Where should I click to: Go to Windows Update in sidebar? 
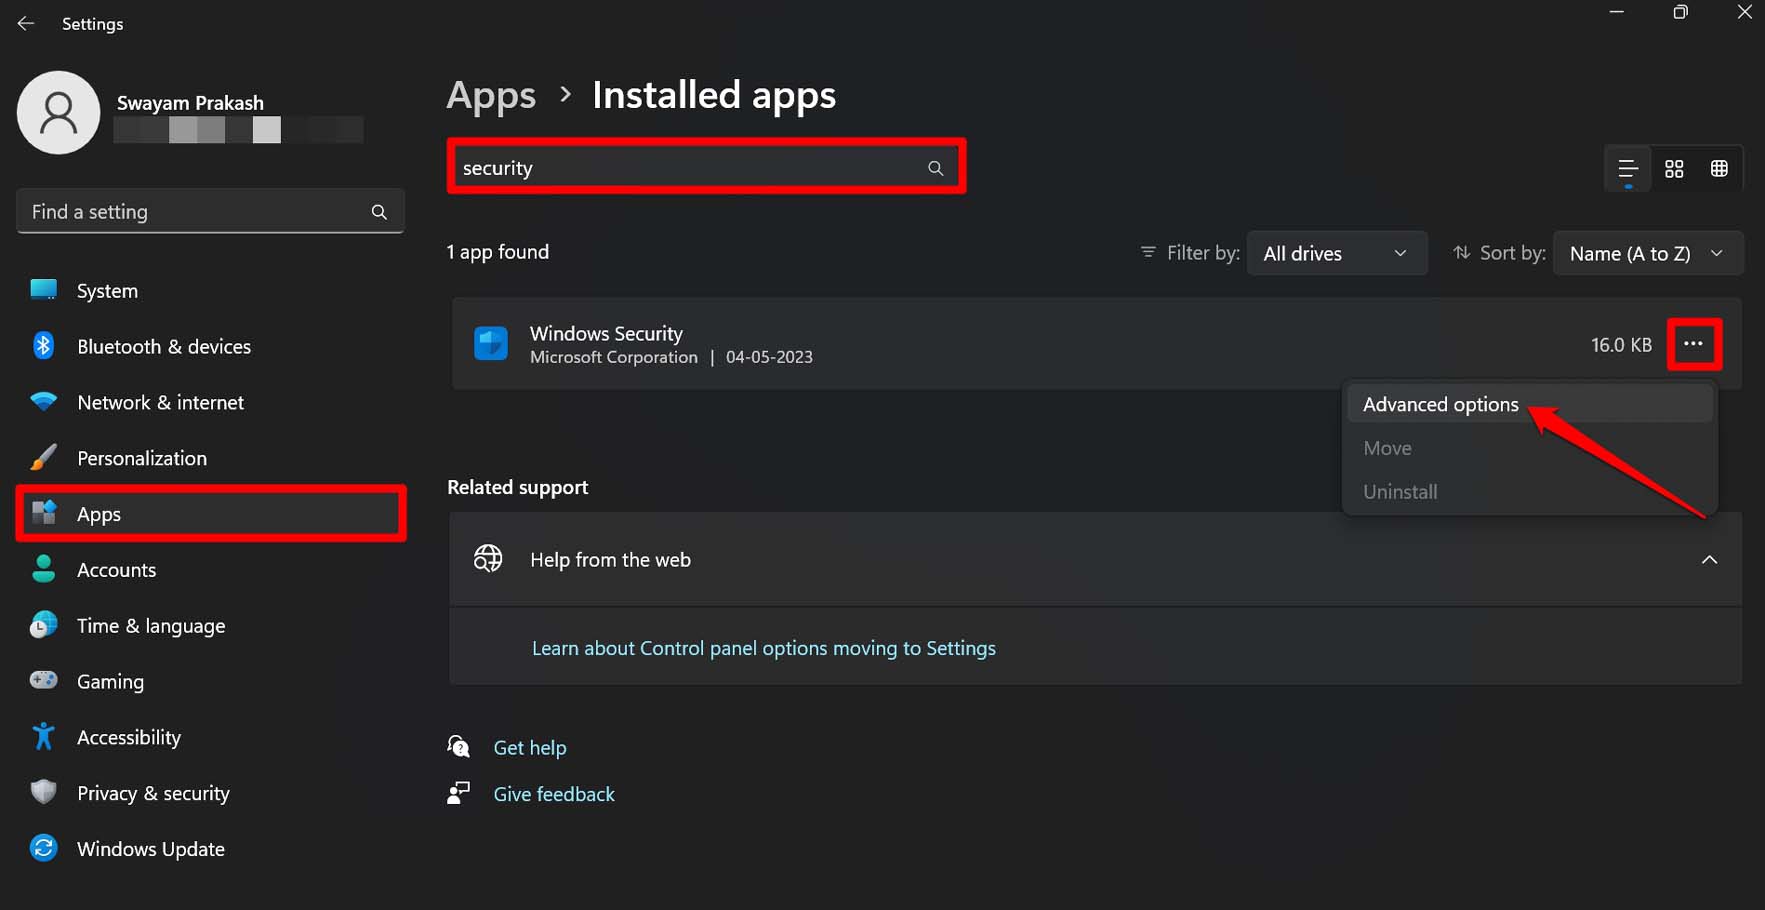tap(150, 849)
